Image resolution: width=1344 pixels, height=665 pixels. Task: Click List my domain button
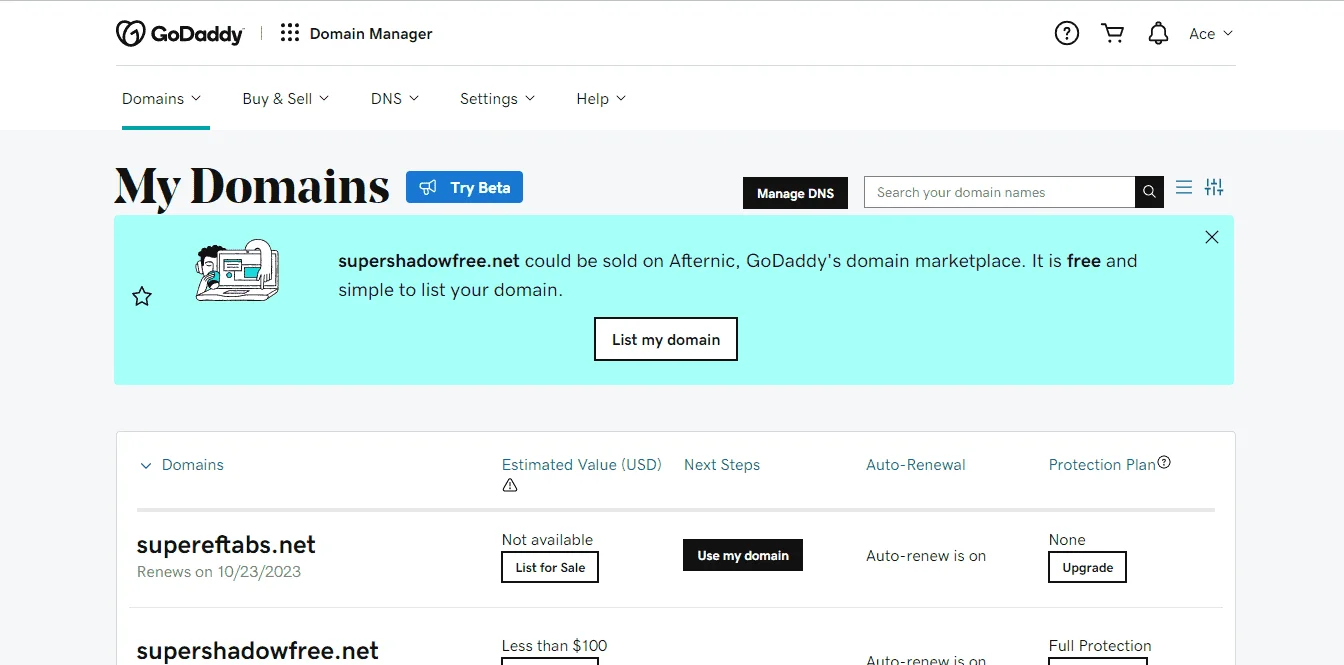666,339
